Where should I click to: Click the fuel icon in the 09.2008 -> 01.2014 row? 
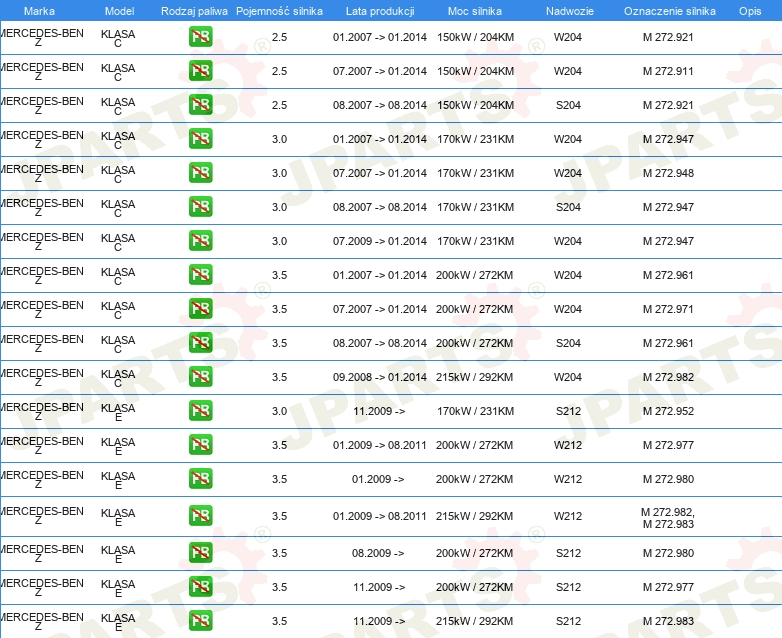(x=200, y=377)
